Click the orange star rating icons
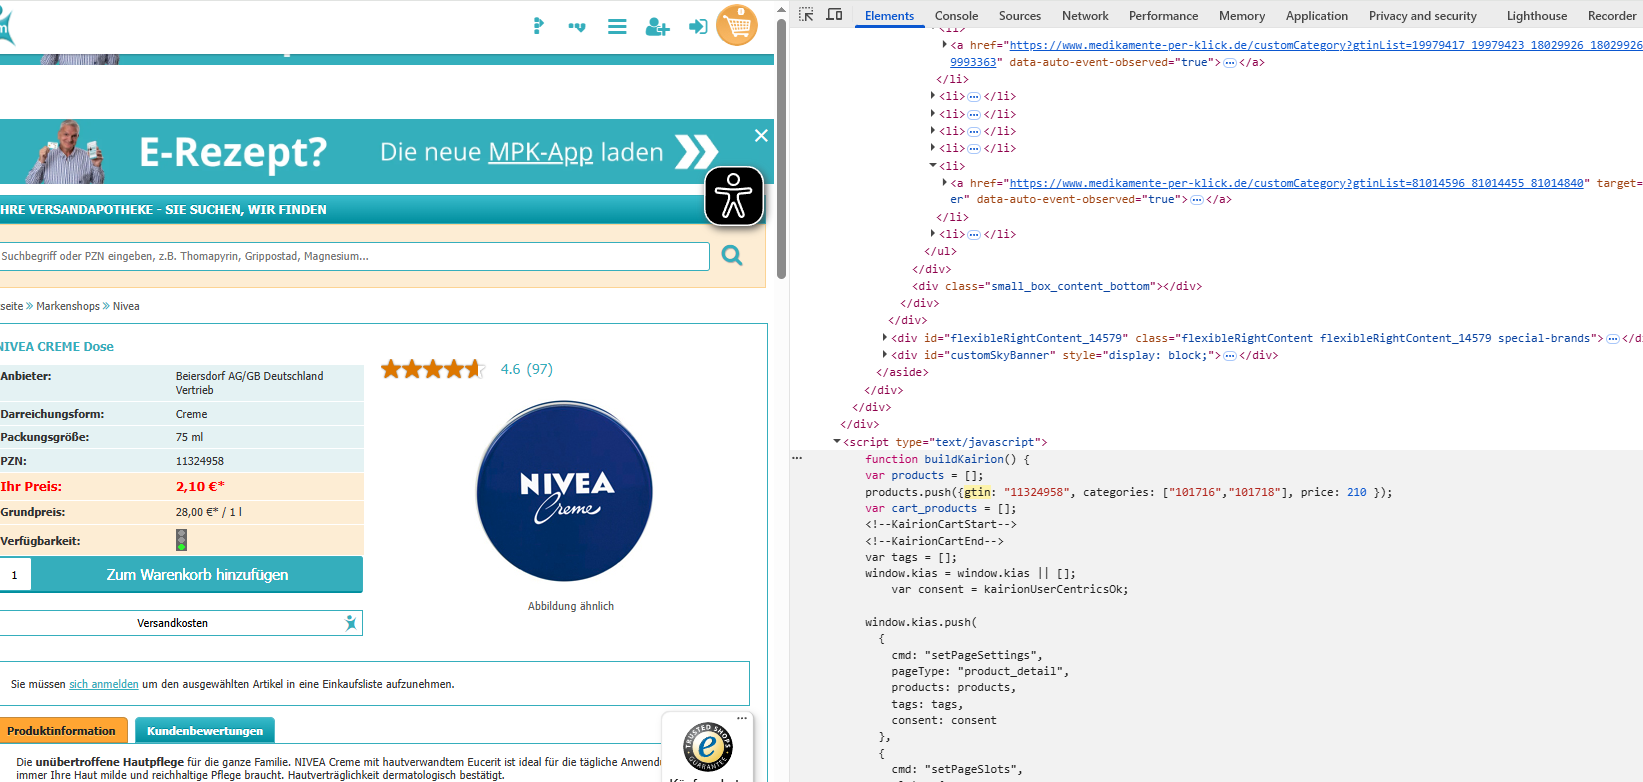The height and width of the screenshot is (782, 1643). 432,369
